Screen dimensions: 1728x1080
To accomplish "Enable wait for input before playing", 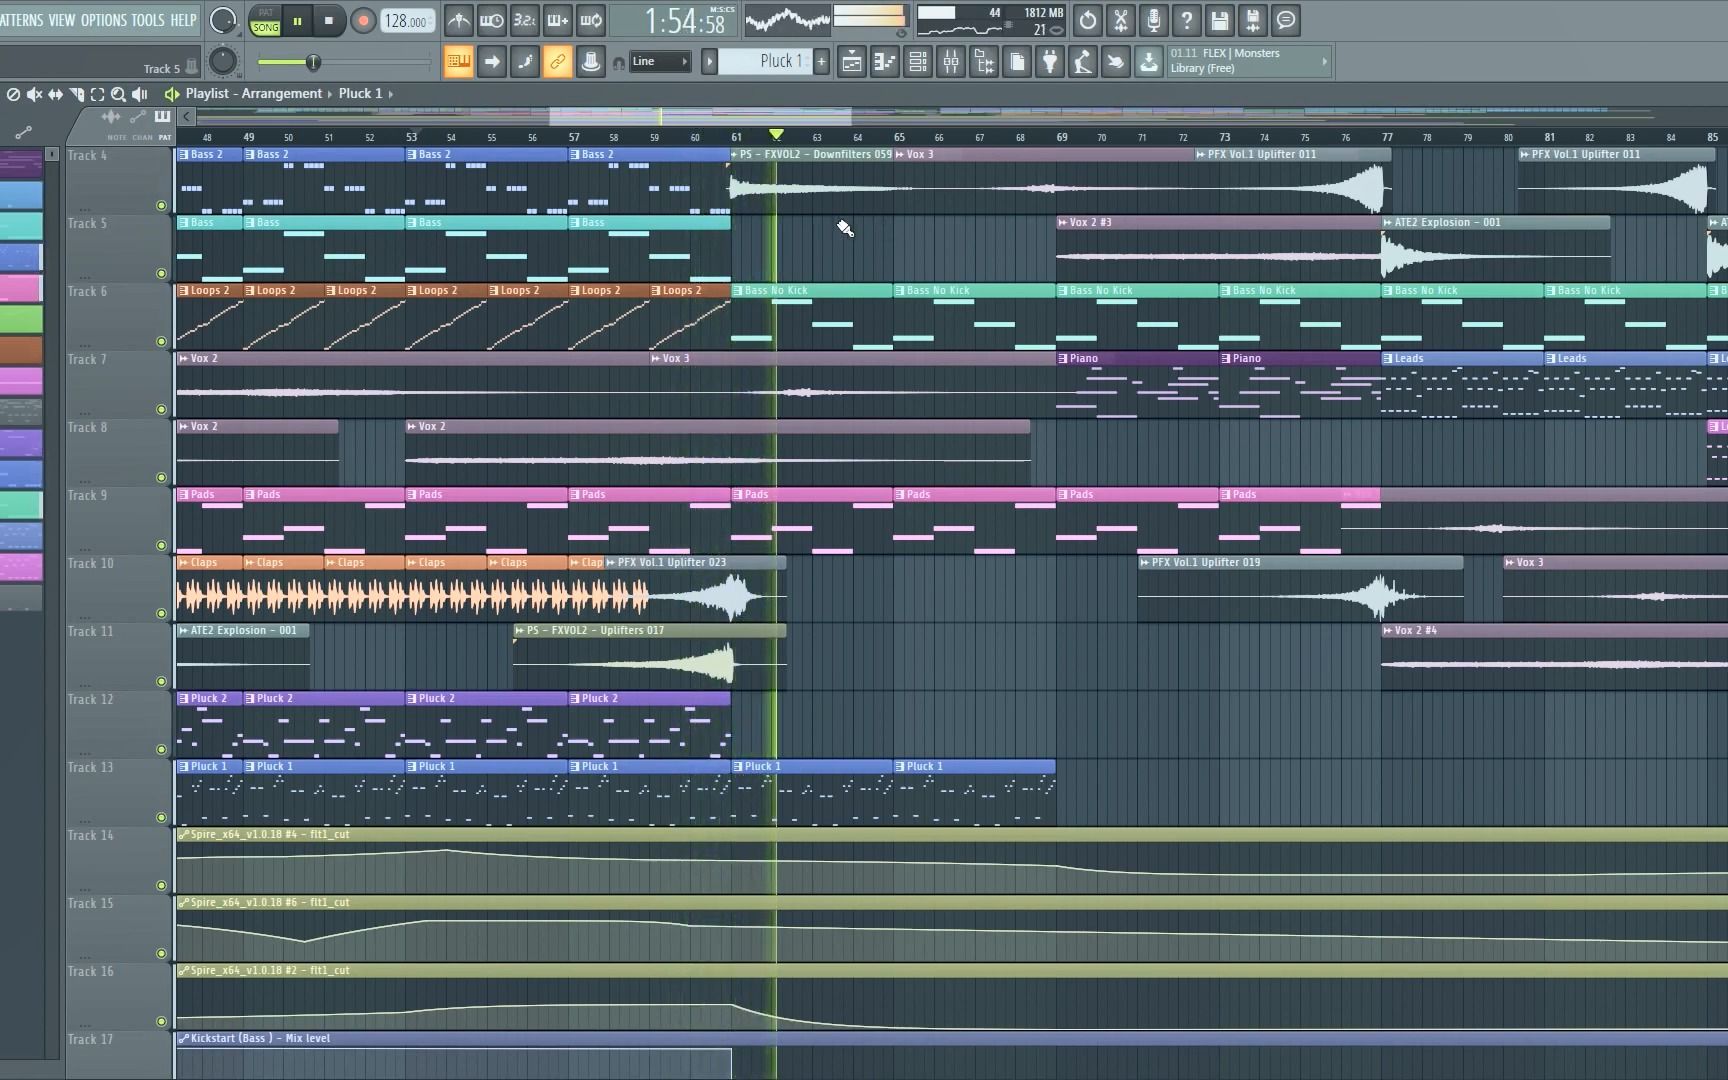I will coord(492,20).
